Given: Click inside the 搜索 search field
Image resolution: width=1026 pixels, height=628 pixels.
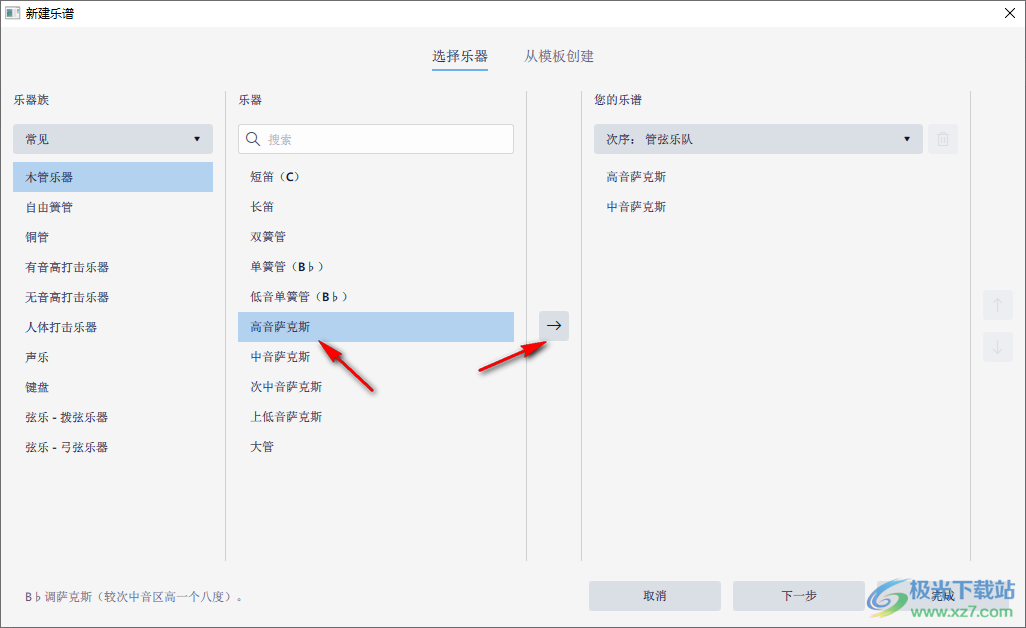Looking at the screenshot, I should [375, 139].
